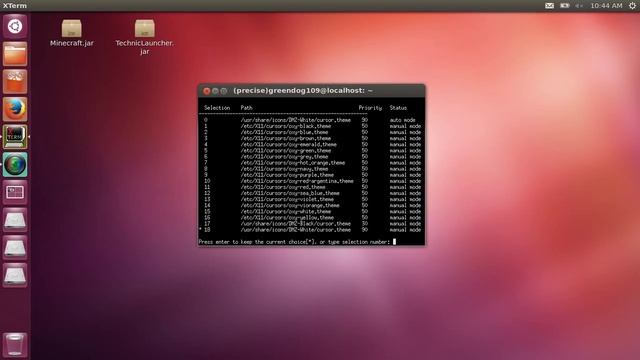Click the priority 30 value
The width and height of the screenshot is (640, 360).
click(x=364, y=224)
